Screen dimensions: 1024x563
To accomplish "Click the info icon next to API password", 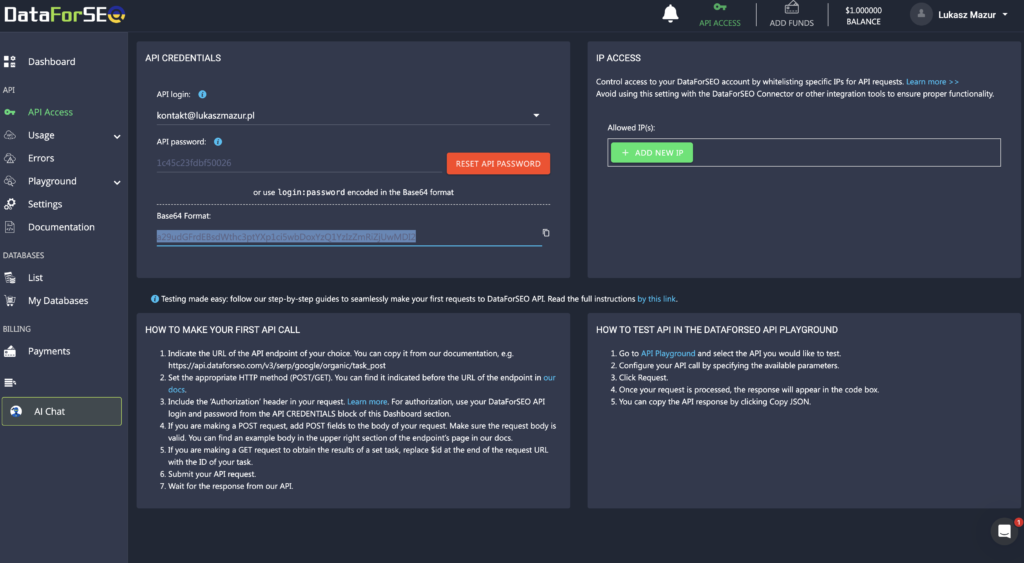I will pos(218,142).
